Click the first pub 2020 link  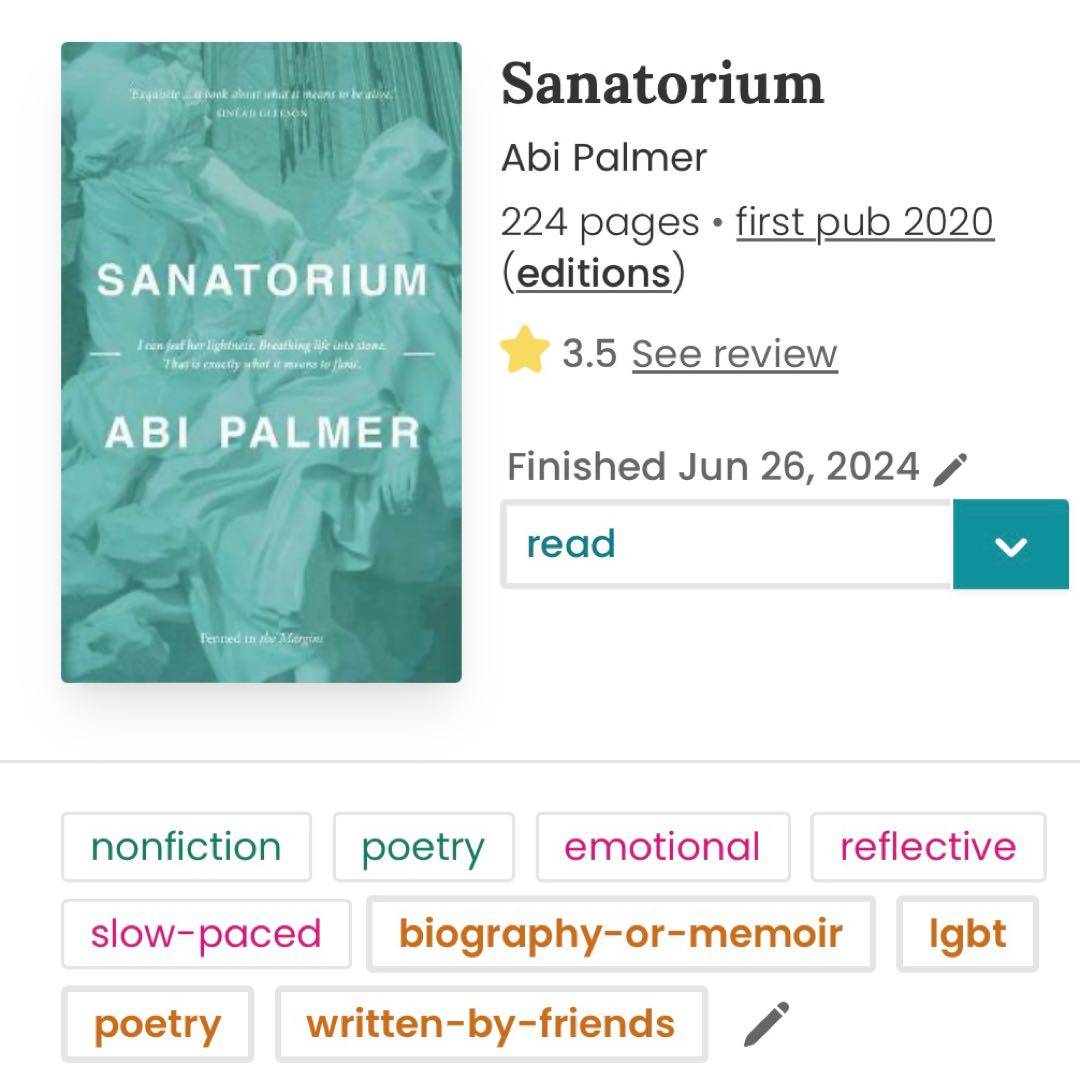864,222
